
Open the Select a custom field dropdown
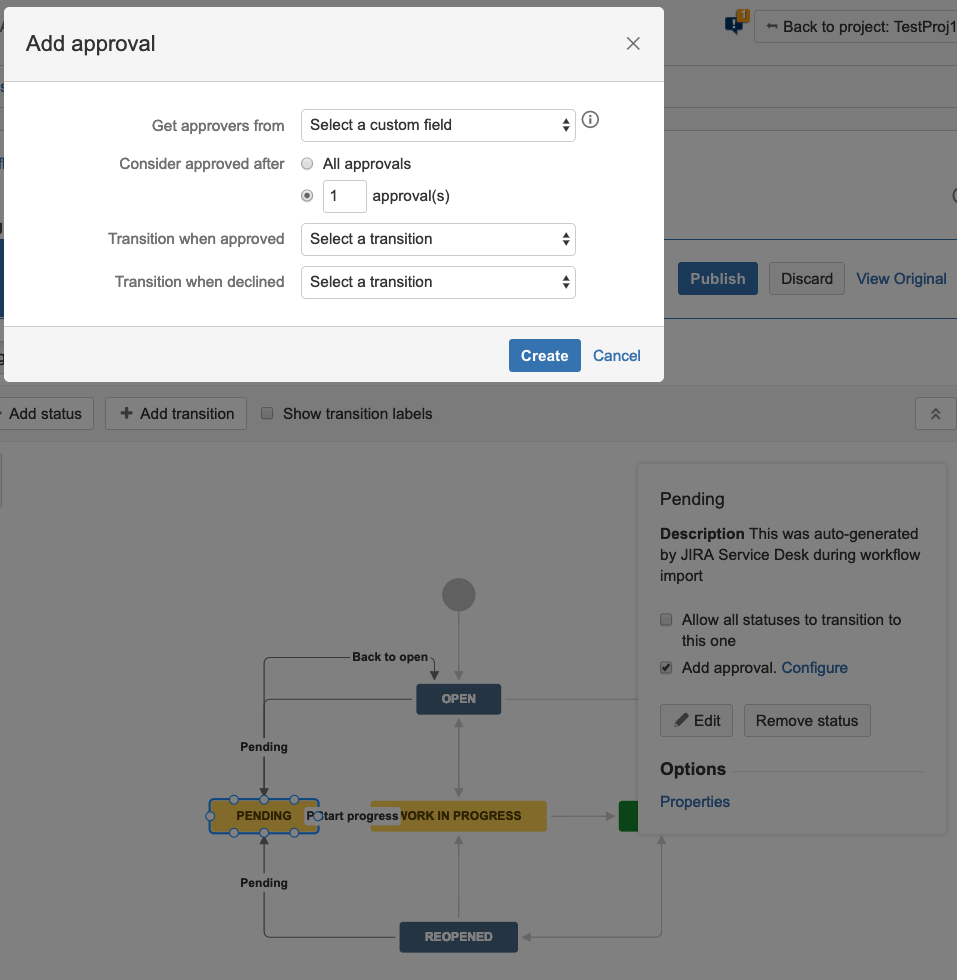tap(438, 125)
